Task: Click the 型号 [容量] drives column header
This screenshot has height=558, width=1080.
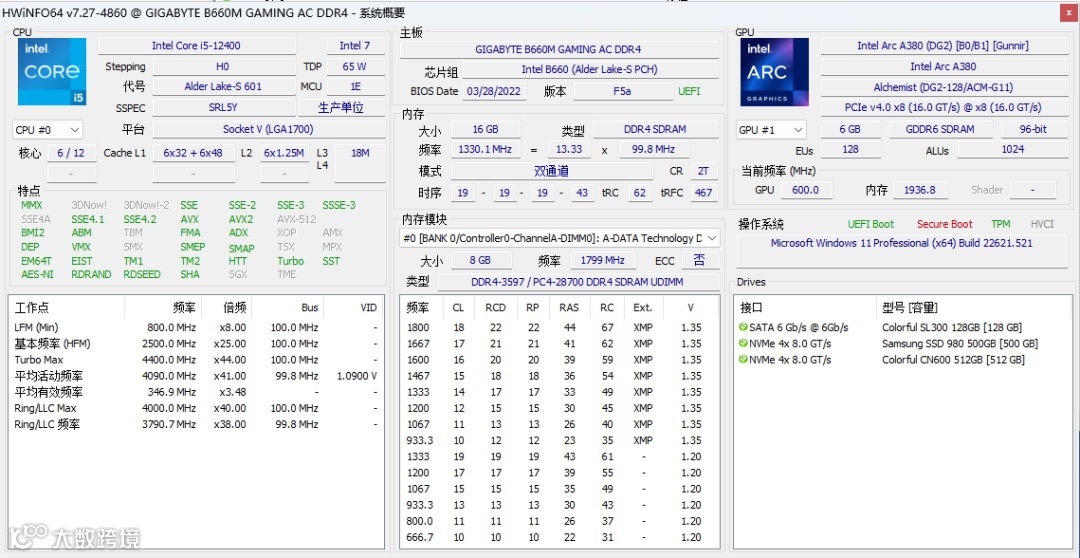Action: coord(909,307)
